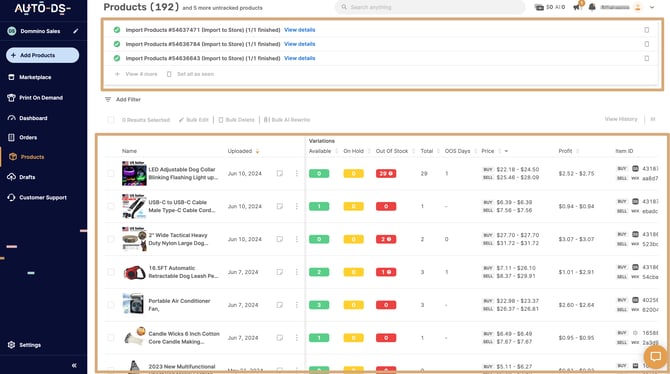The width and height of the screenshot is (670, 374).
Task: Select LED Adjustable Dog Collar checkbox
Action: [111, 174]
